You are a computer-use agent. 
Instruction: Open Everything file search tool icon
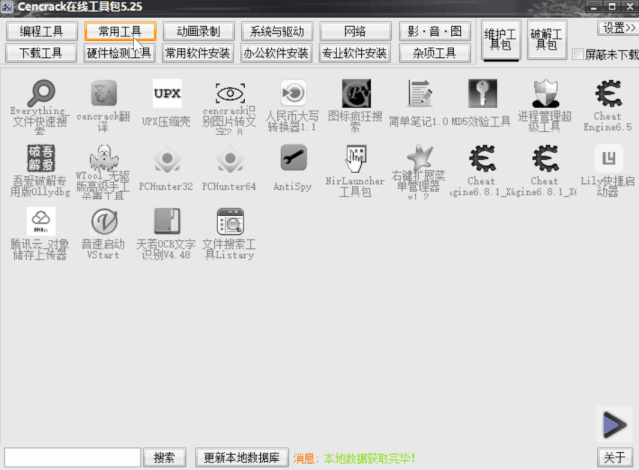[x=40, y=94]
